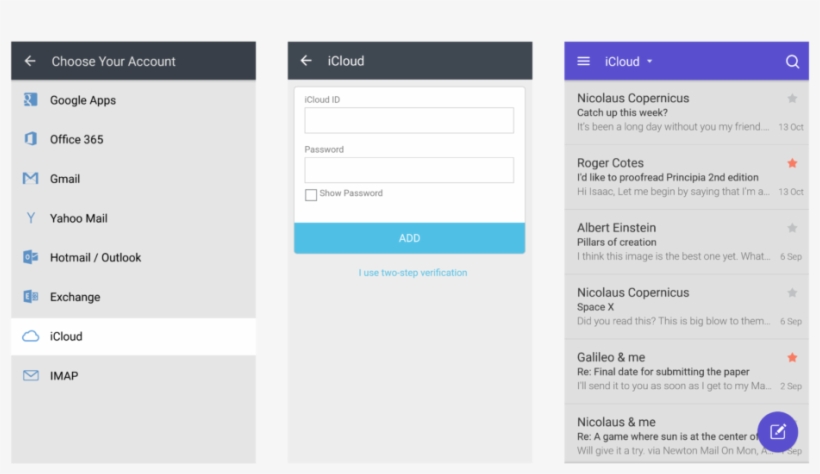Open the Space X email
820x474 pixels.
coord(686,307)
